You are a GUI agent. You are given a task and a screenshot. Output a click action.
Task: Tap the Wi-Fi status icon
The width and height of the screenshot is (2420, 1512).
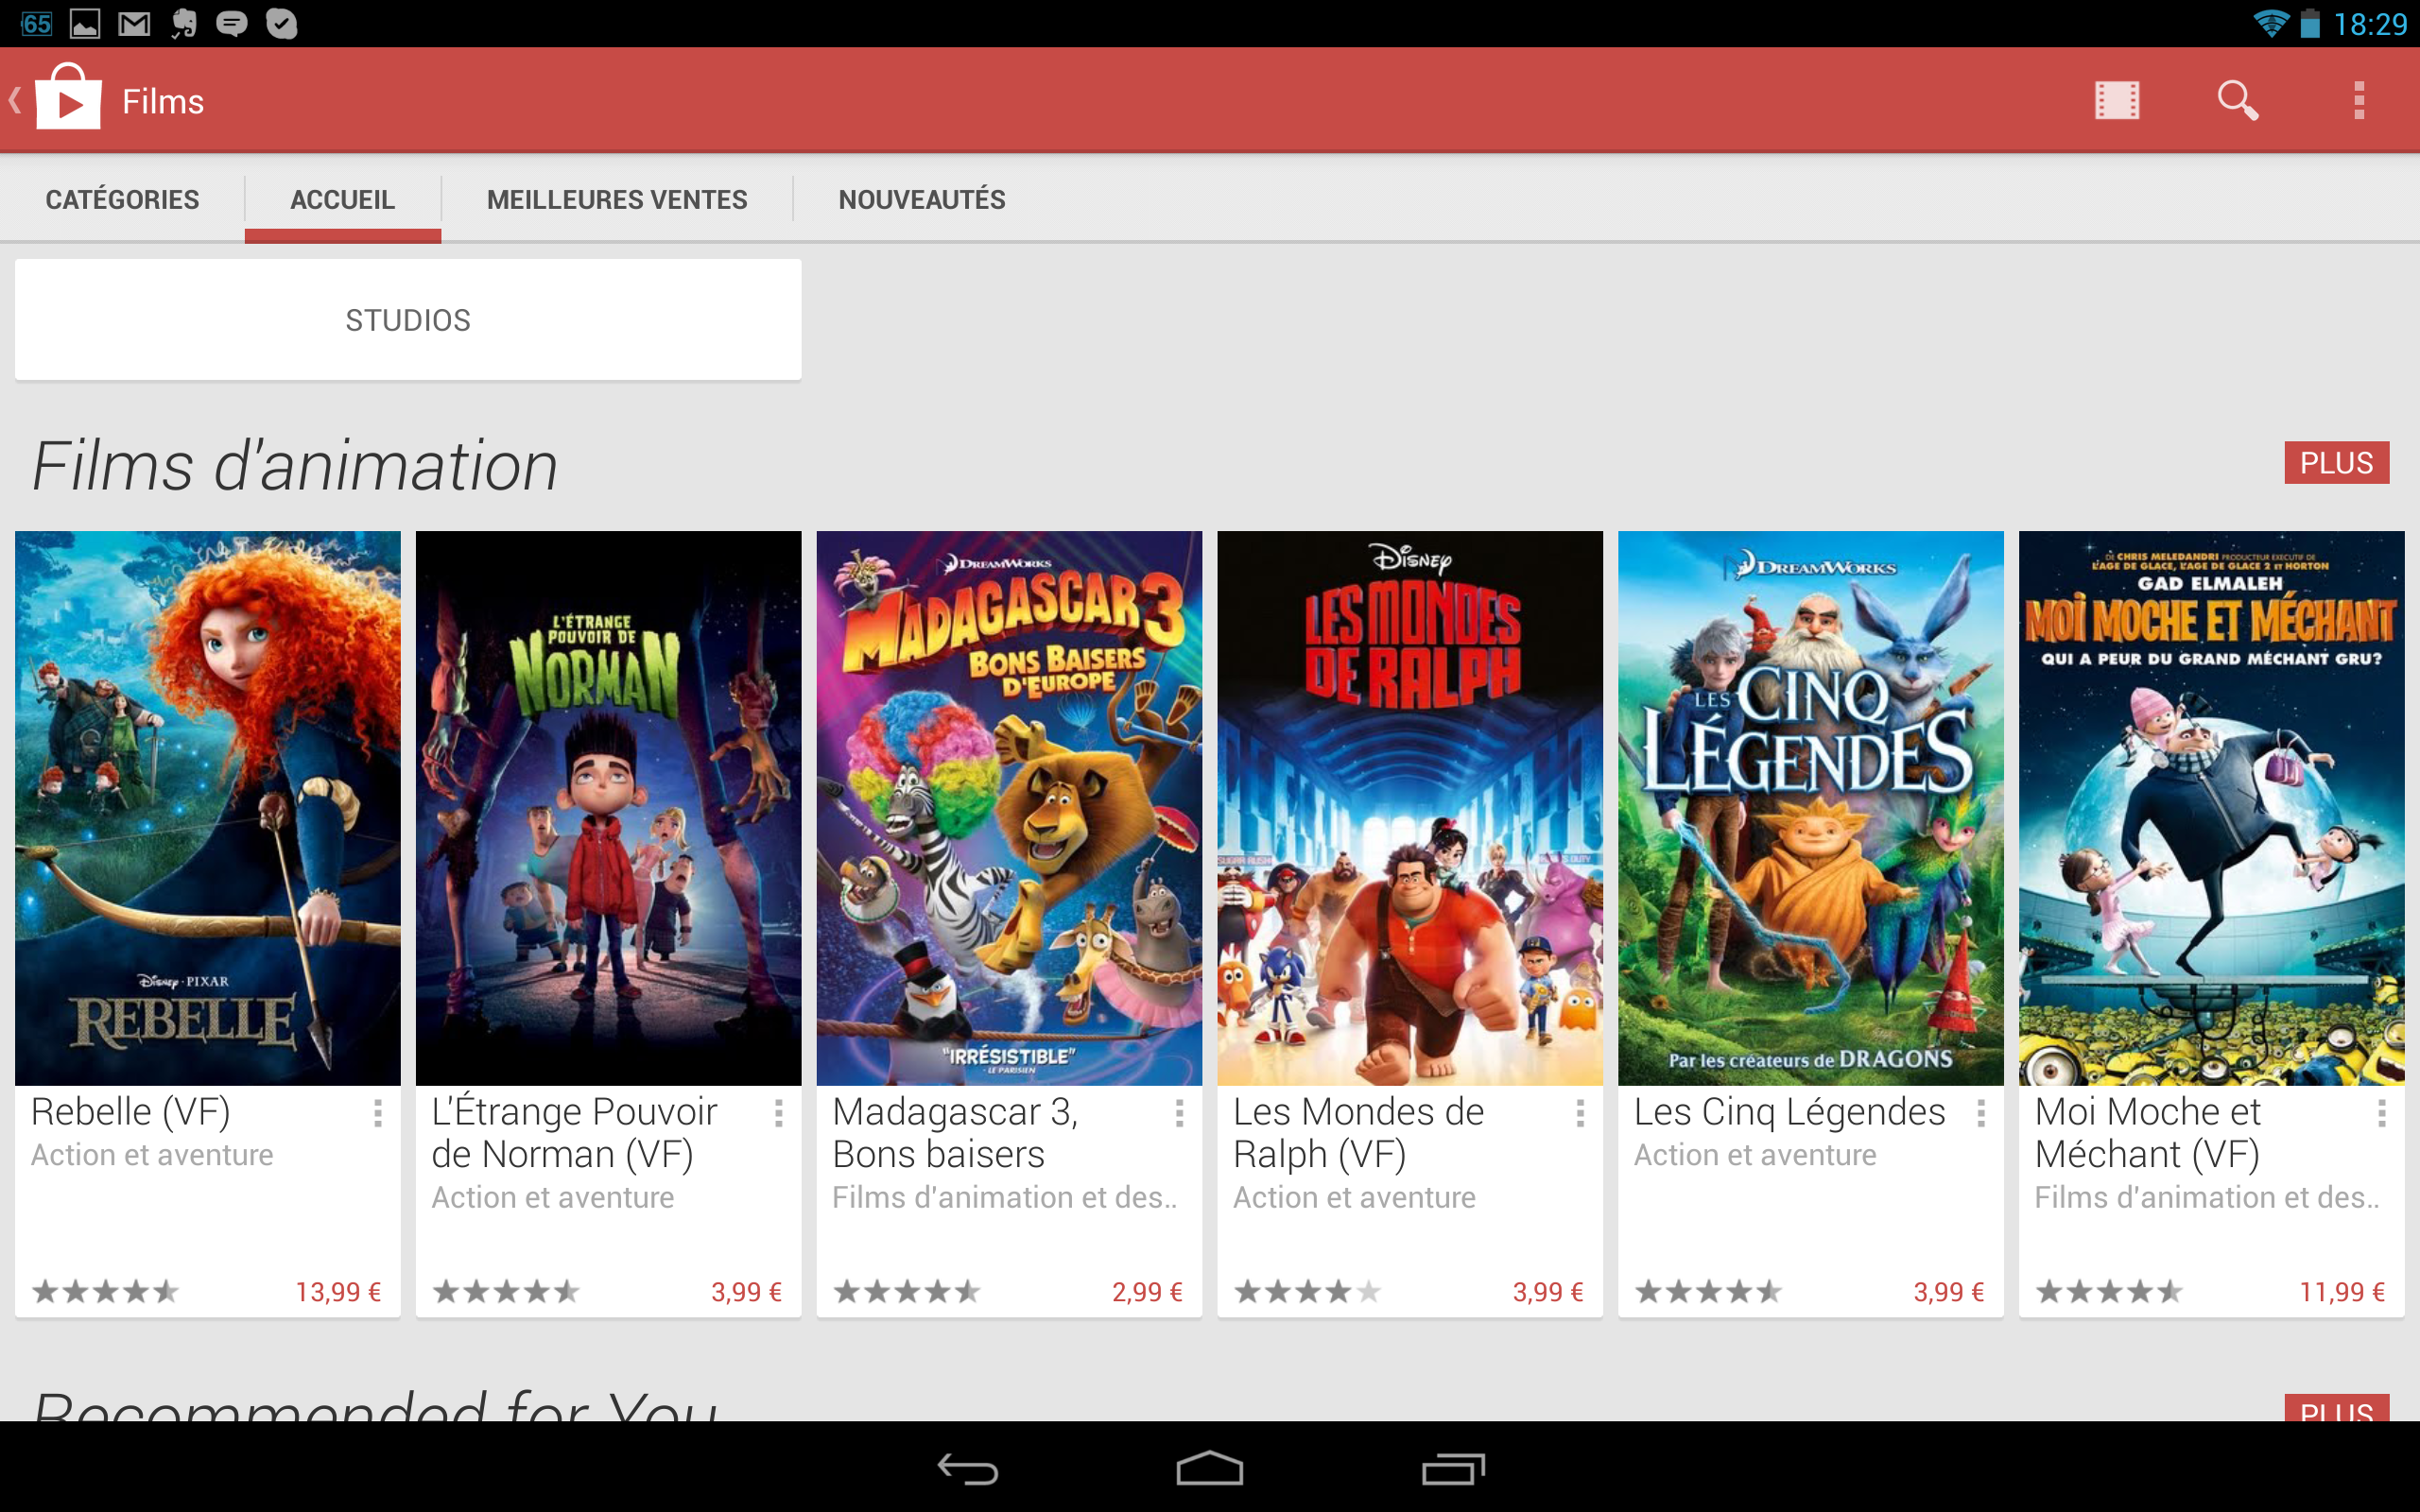(2270, 23)
